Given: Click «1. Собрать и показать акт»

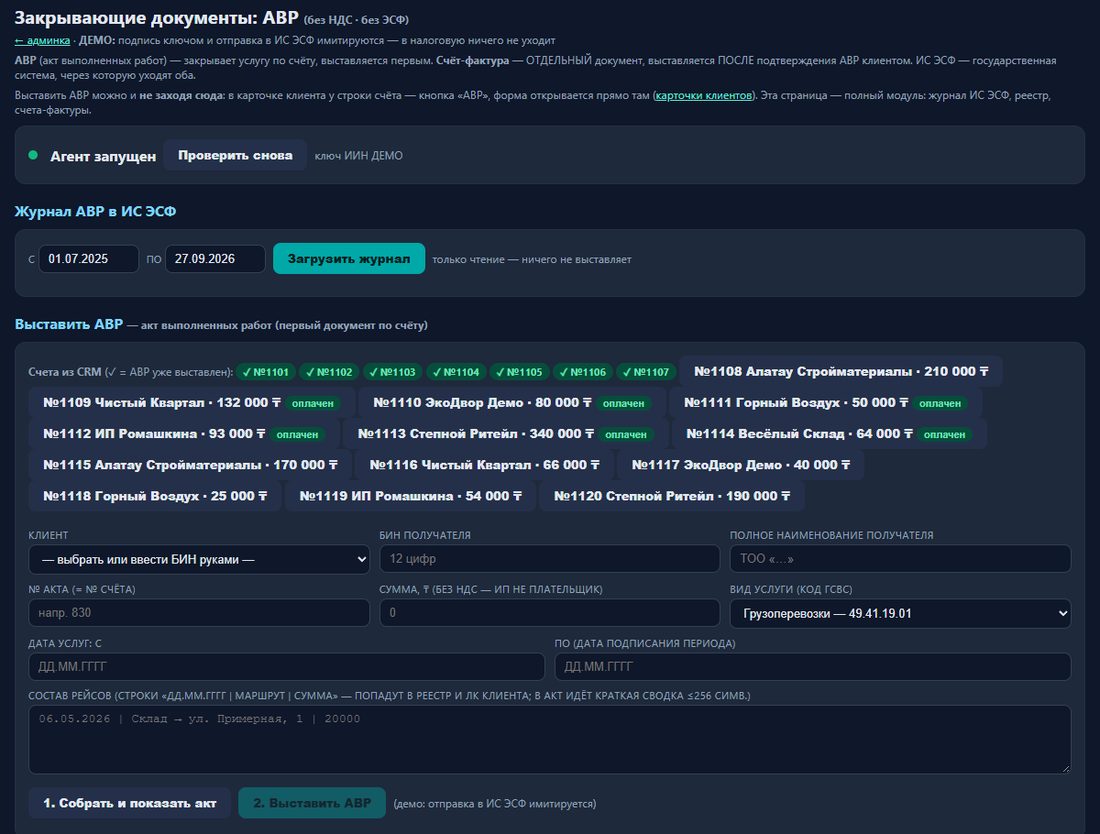Looking at the screenshot, I should 130,803.
